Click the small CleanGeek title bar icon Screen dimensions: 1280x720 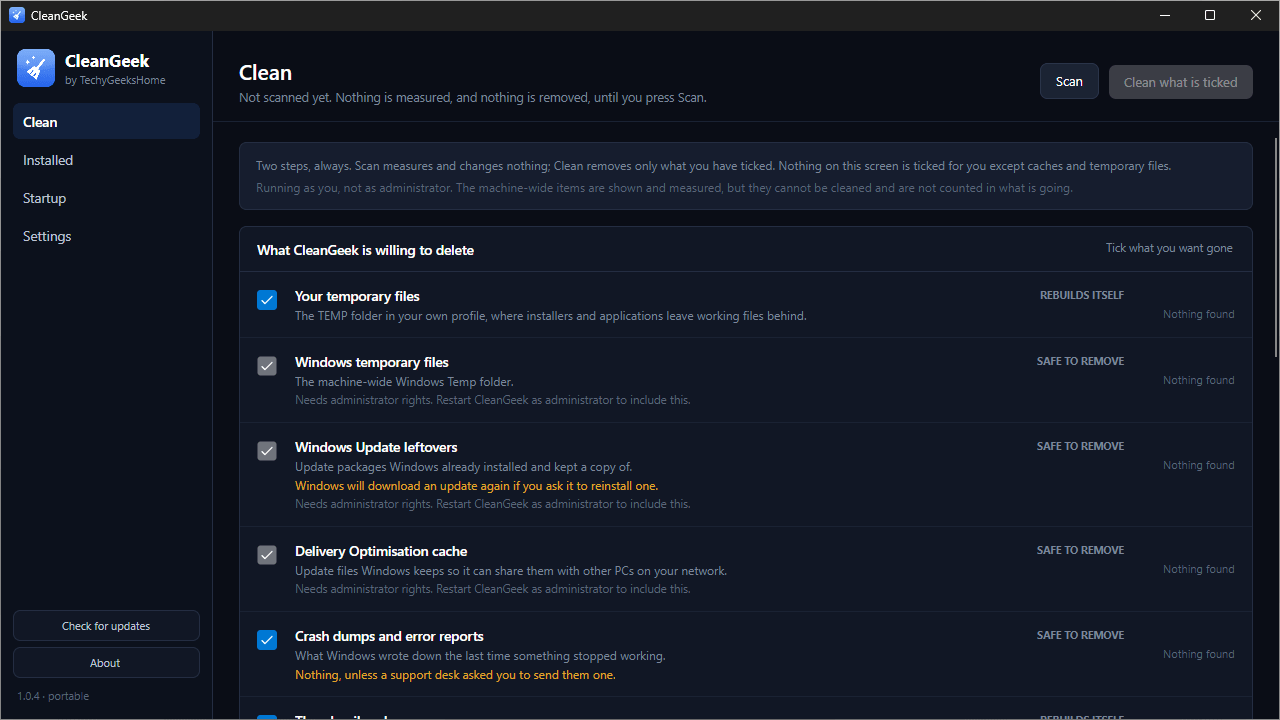17,15
